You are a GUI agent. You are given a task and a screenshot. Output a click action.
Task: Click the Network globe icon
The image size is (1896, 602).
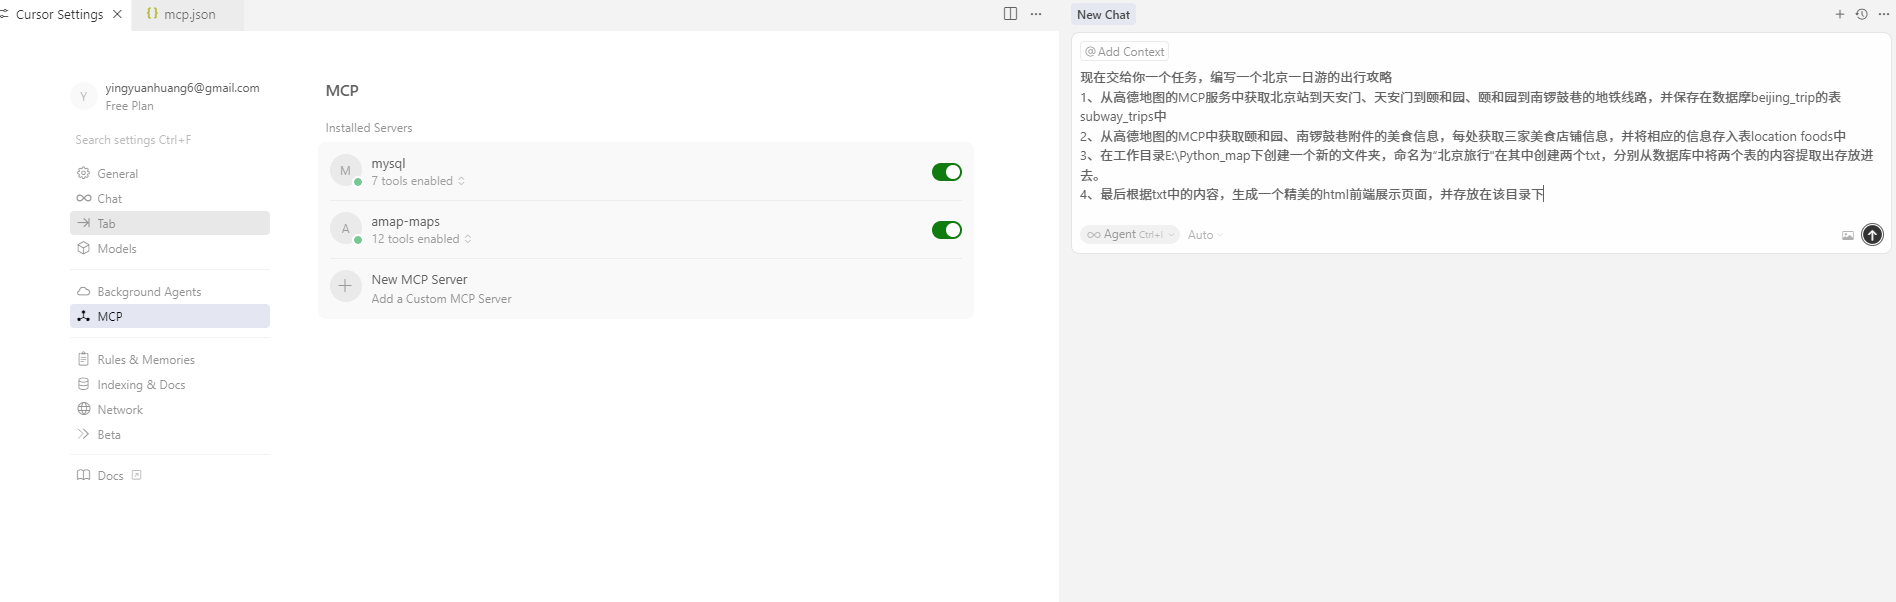(x=84, y=409)
